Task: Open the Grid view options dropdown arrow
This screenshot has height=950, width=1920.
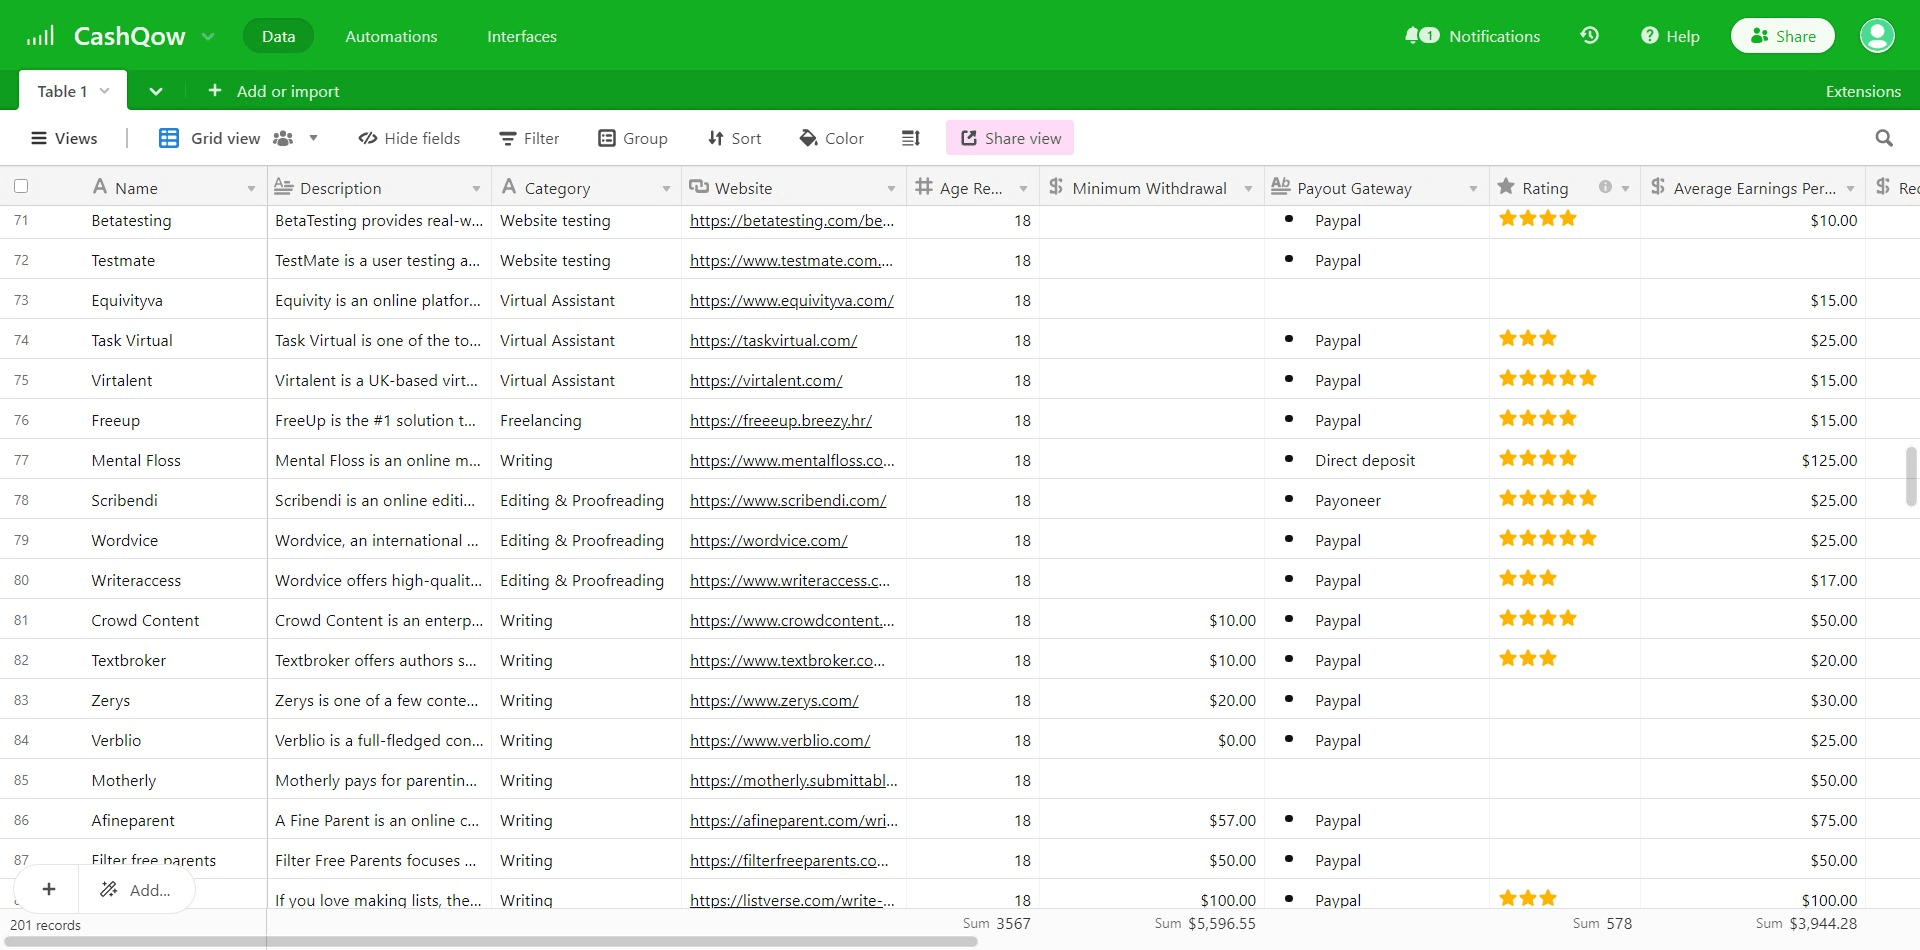Action: point(313,138)
